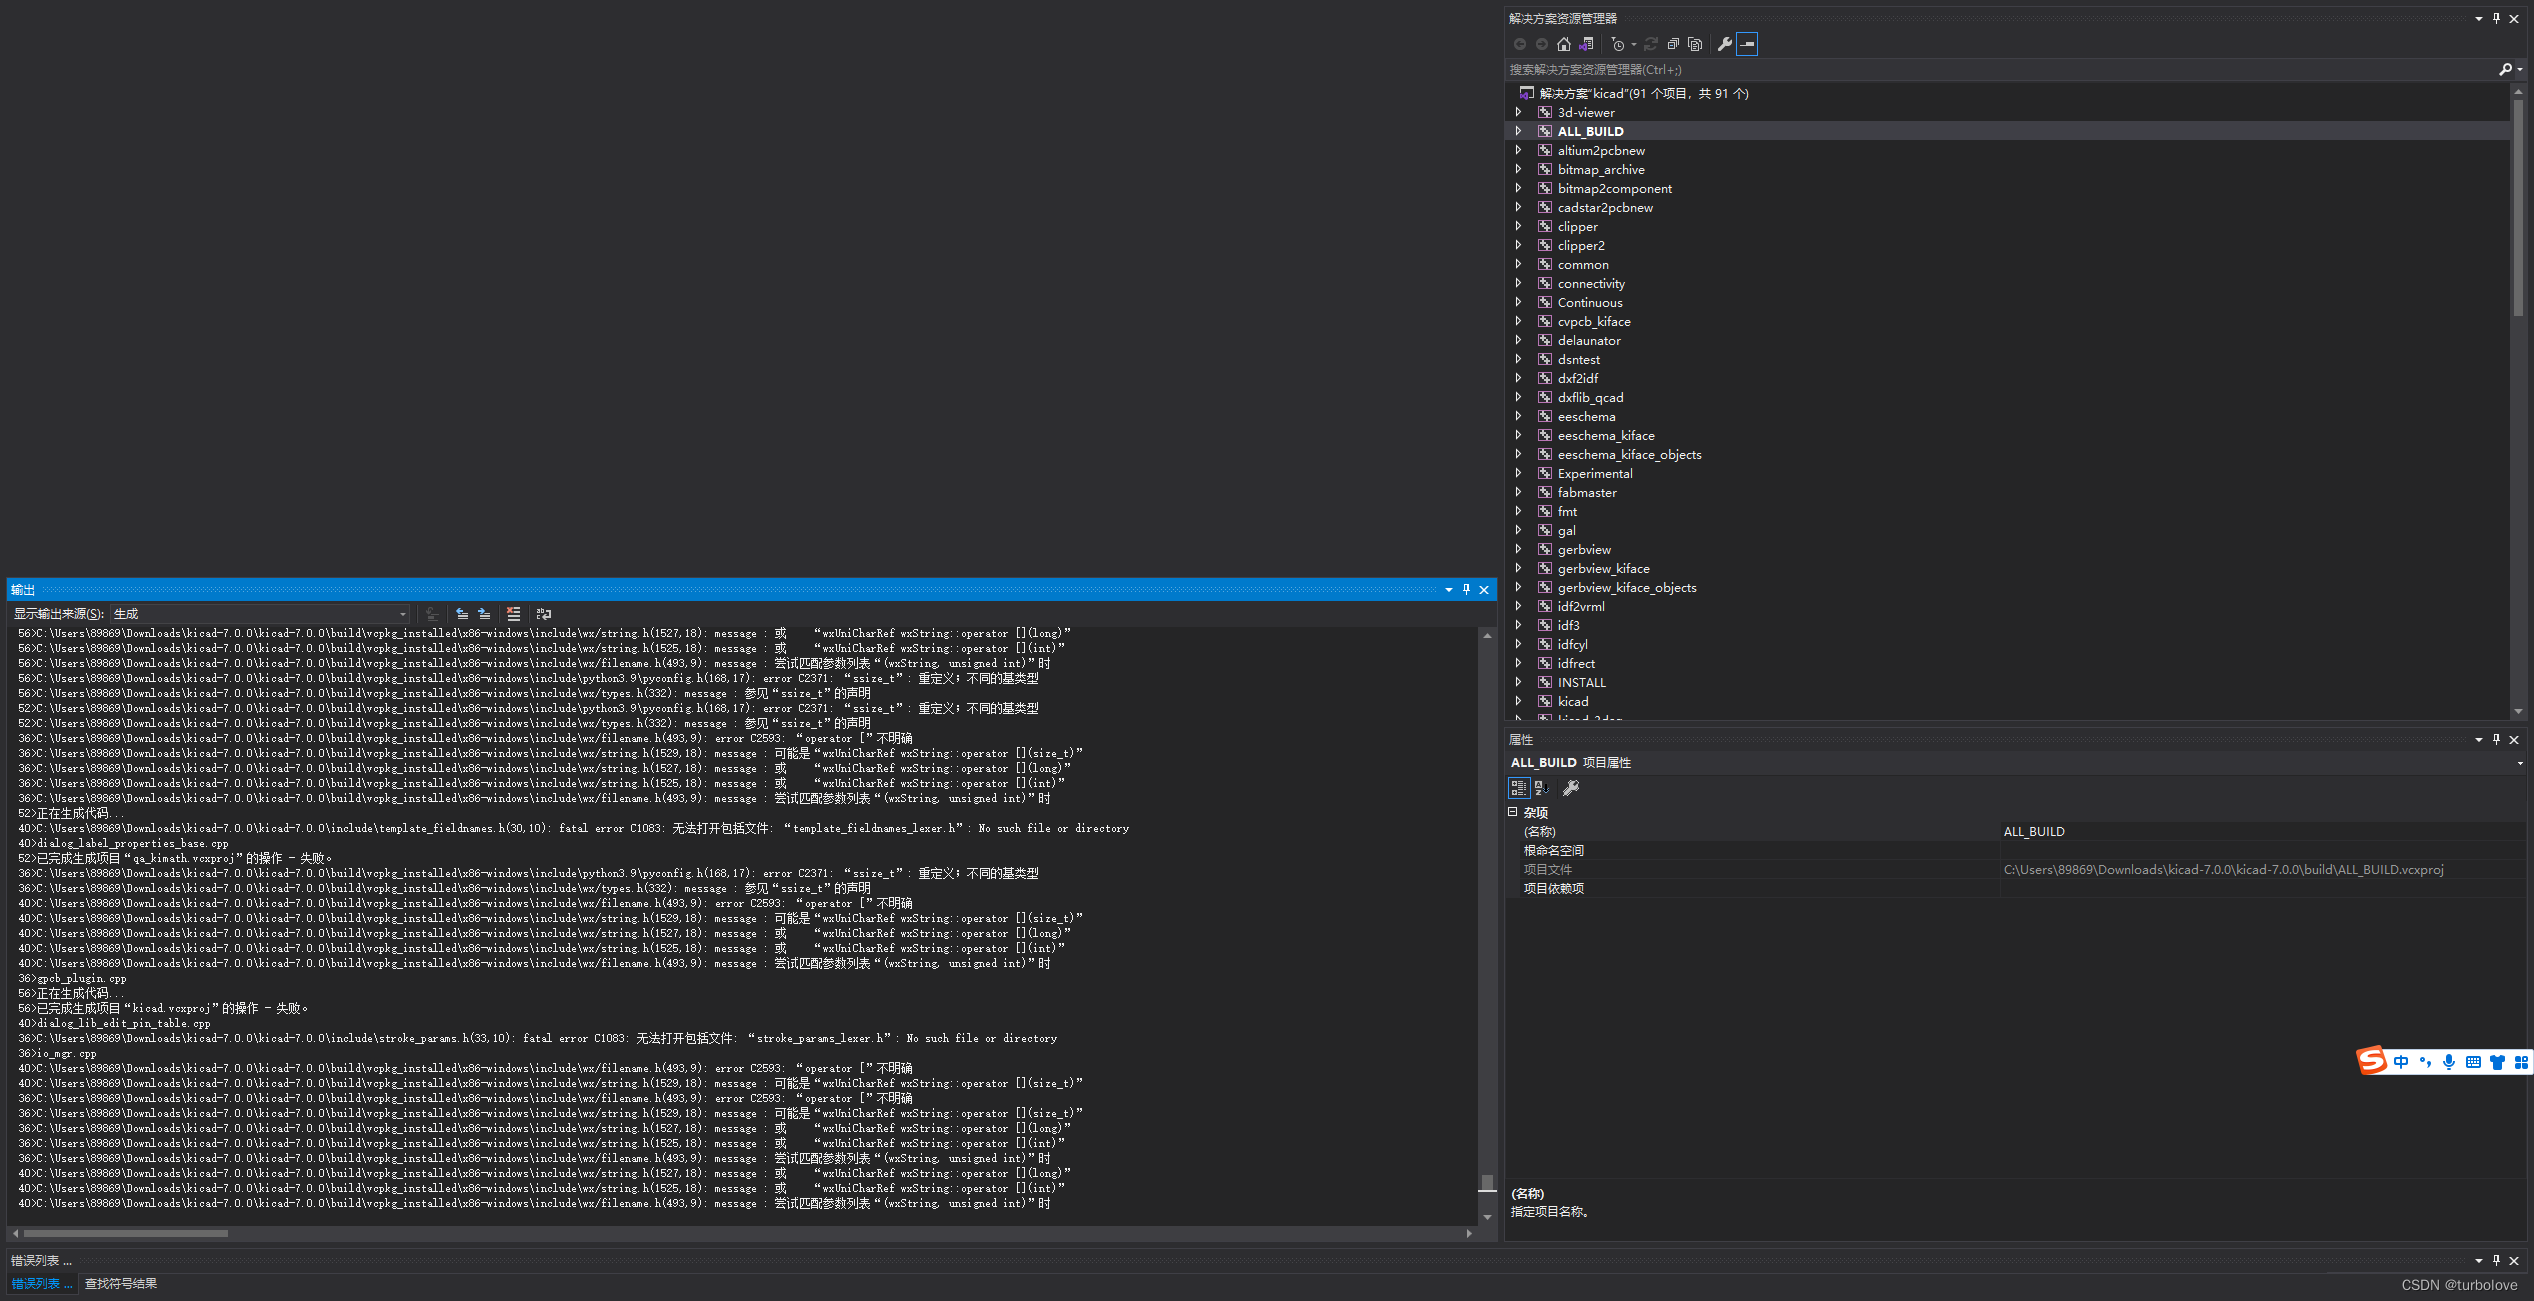Click the back arrow in Solution Explorer

(x=1520, y=44)
